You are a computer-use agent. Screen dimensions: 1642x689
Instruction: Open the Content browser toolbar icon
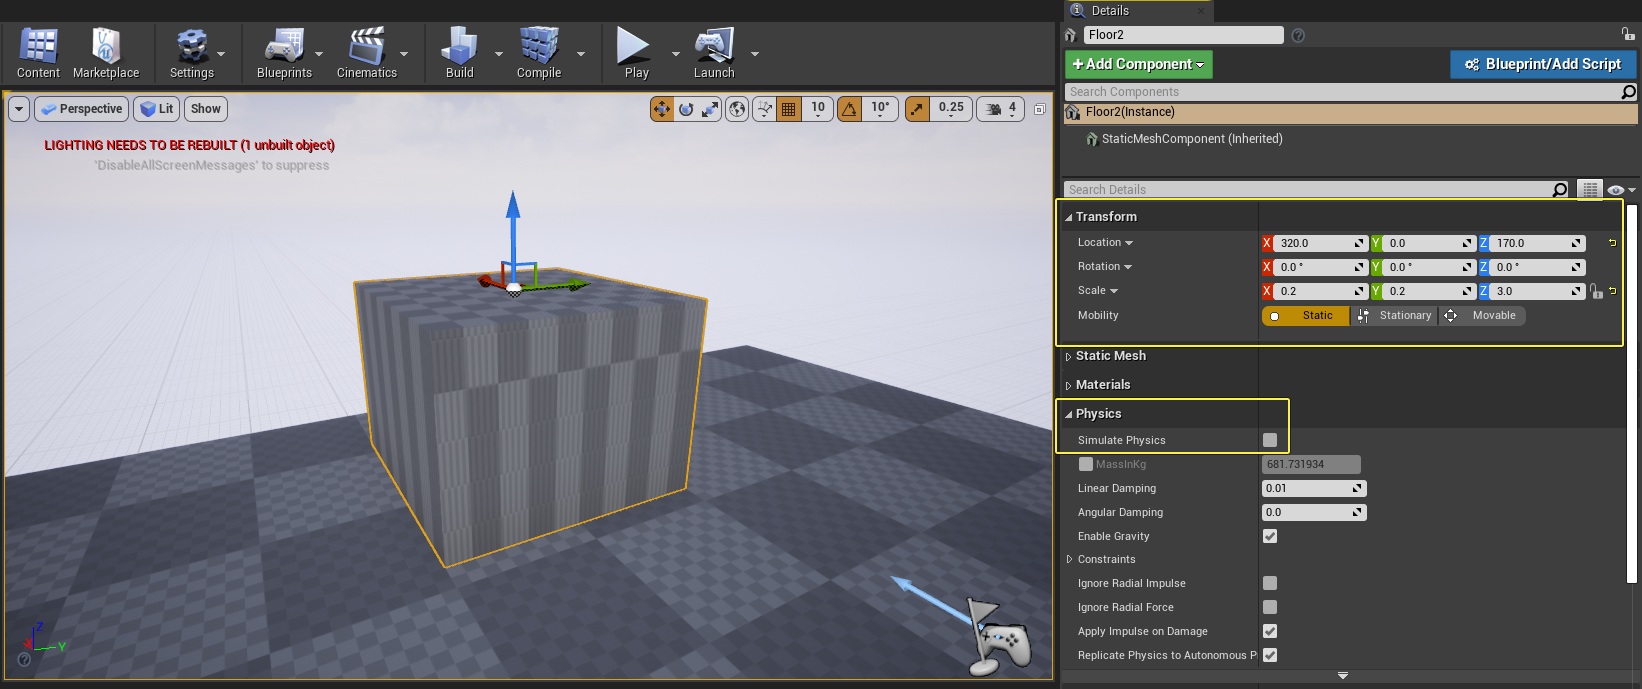tap(38, 54)
